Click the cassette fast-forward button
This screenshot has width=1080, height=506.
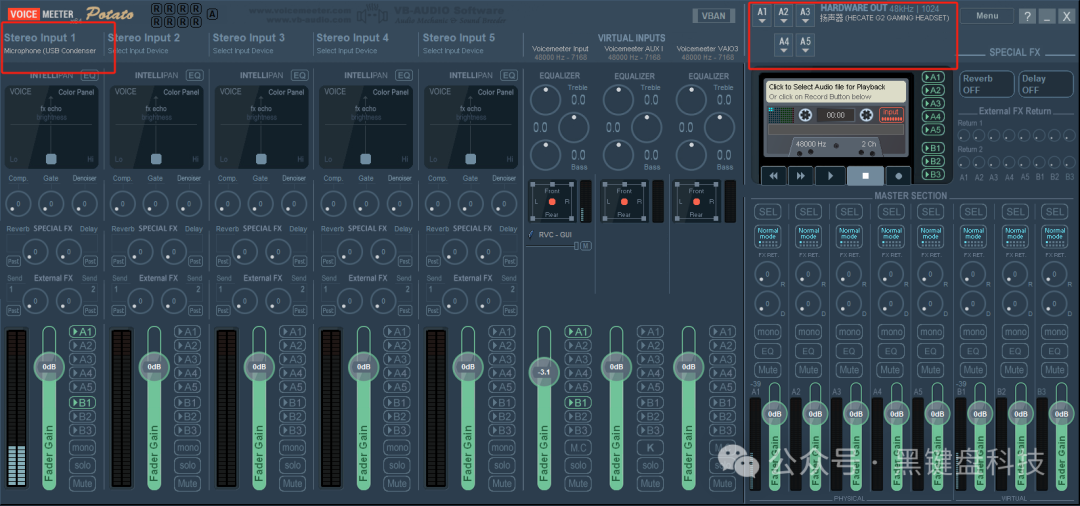(801, 175)
